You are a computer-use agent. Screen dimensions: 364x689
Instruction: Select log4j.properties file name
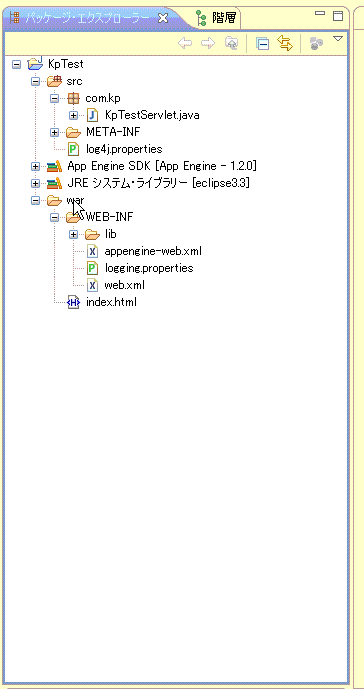click(124, 149)
